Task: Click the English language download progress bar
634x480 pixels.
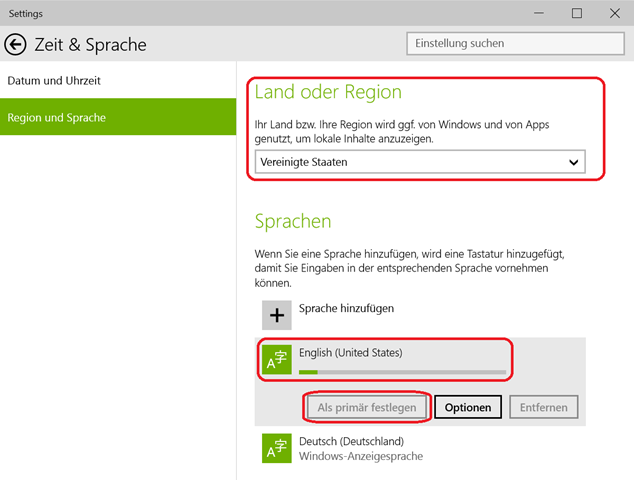Action: 402,372
